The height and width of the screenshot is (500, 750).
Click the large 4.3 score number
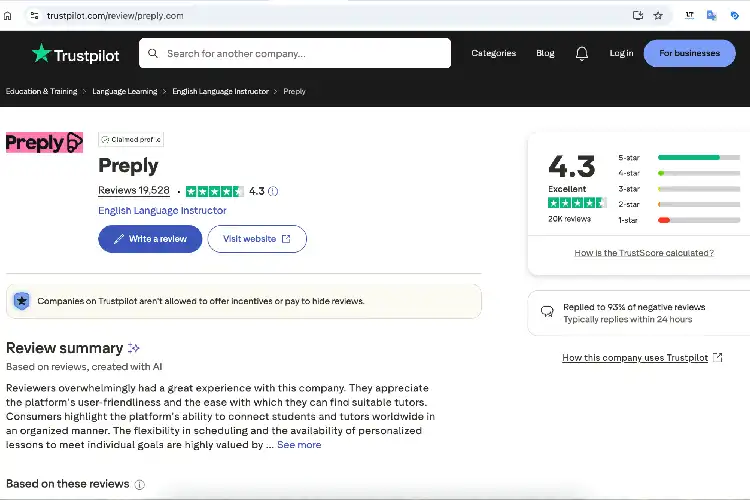(x=572, y=166)
